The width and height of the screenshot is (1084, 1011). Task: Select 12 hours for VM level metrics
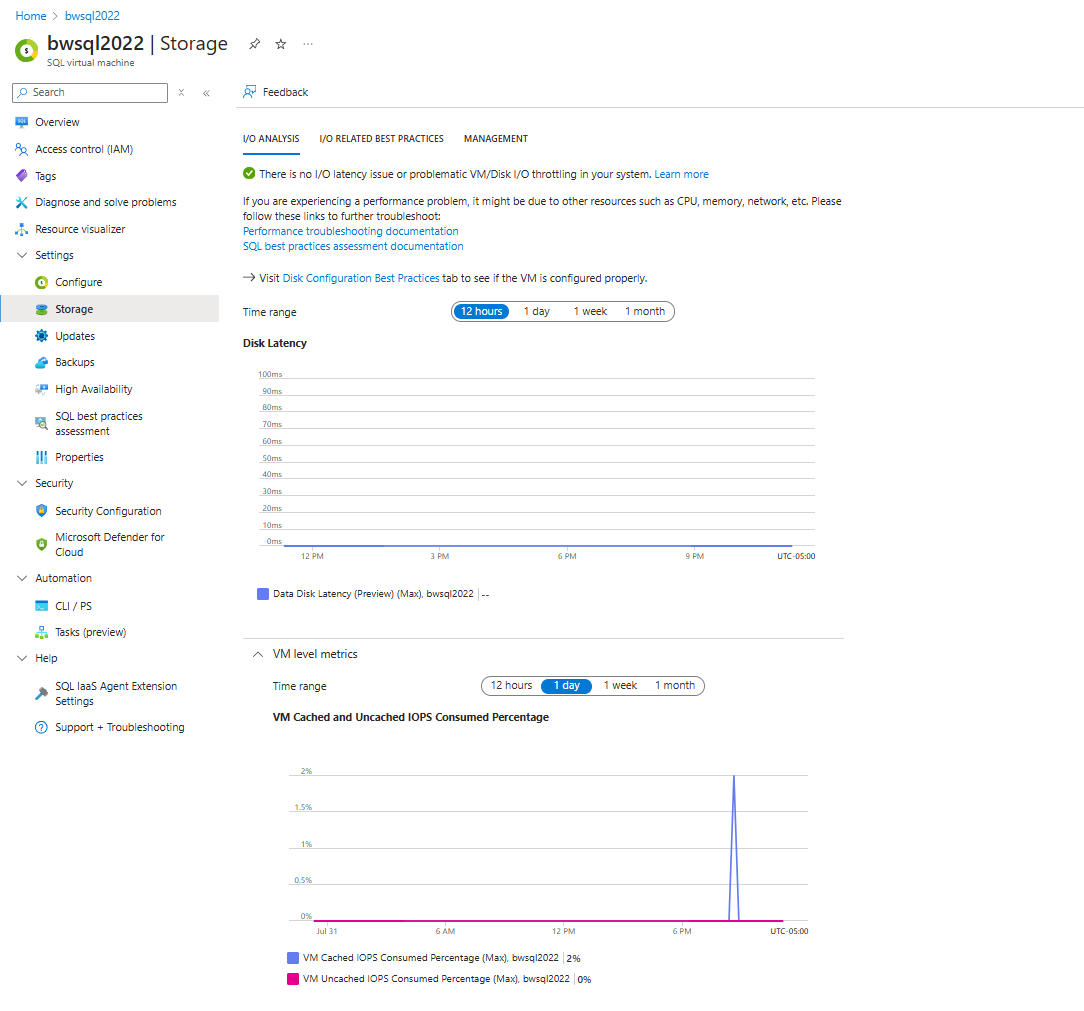tap(512, 685)
